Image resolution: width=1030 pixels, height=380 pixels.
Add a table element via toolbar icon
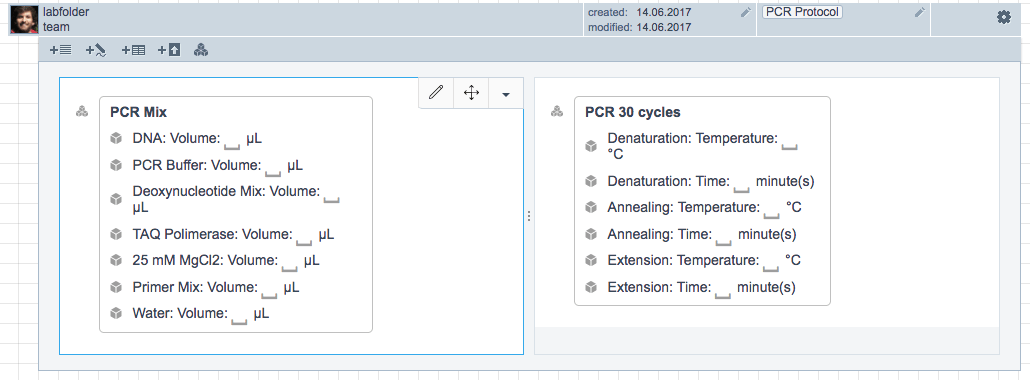point(133,50)
